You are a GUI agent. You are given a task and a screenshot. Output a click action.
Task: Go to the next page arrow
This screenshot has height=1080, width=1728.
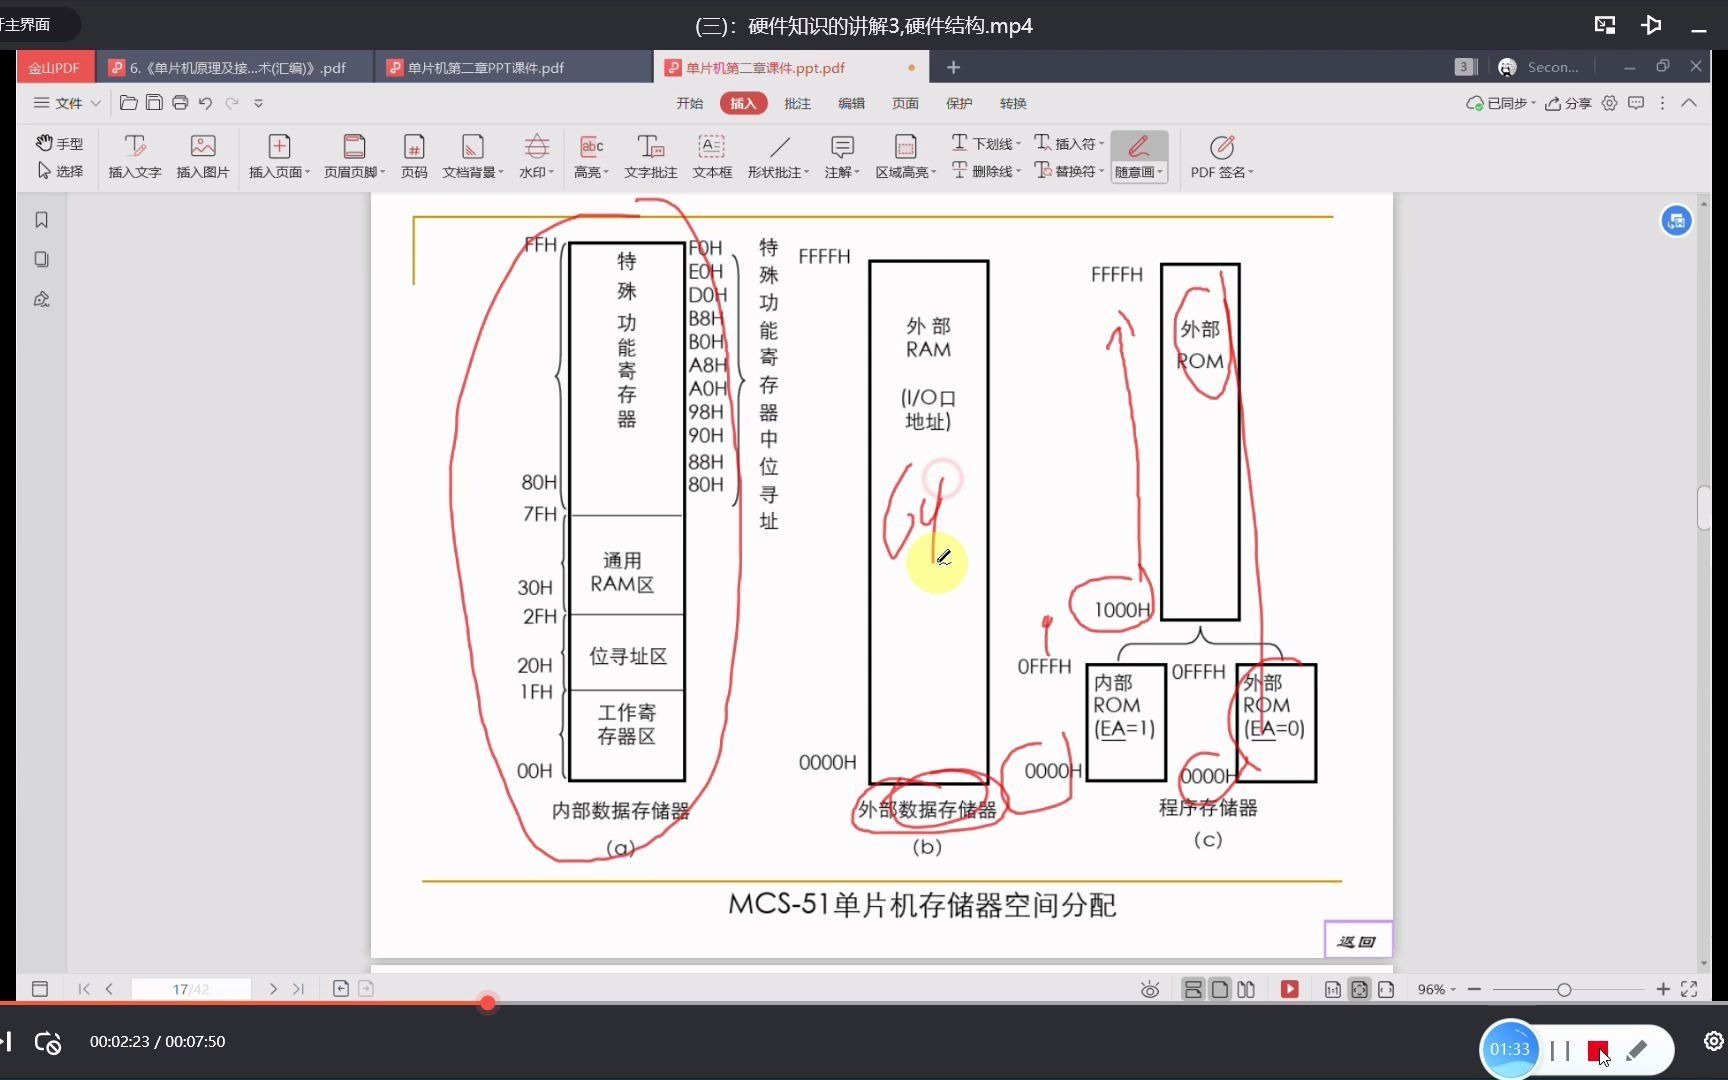click(x=273, y=989)
